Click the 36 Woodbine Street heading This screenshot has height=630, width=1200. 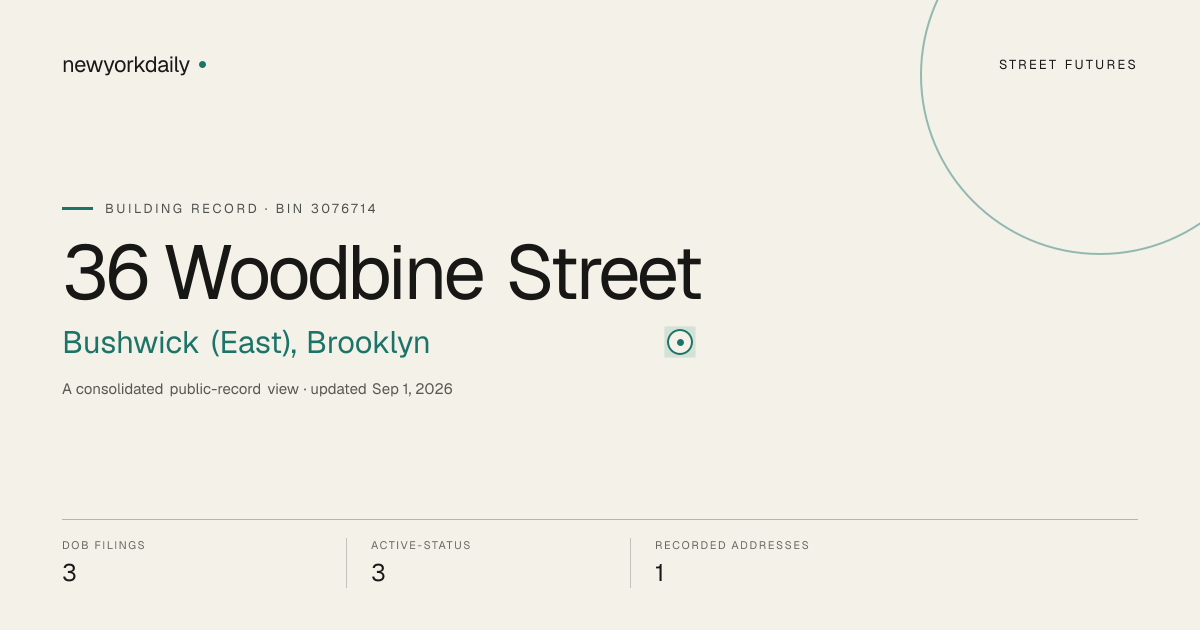pos(382,272)
